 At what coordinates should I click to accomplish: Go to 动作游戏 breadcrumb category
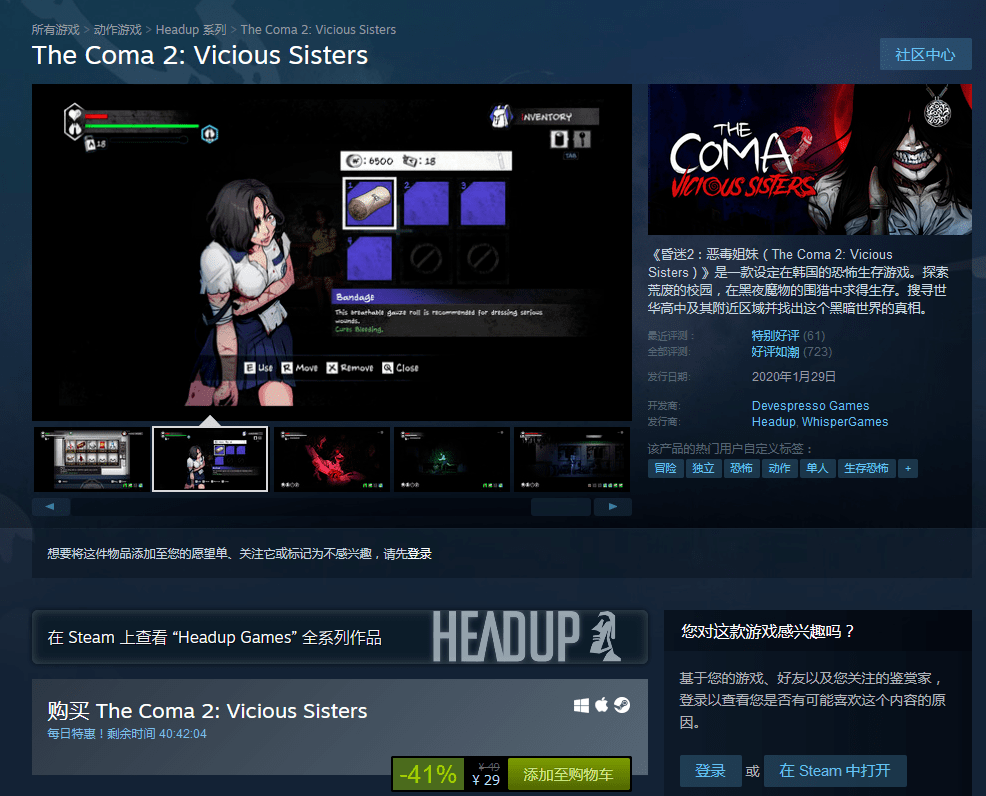[x=118, y=30]
